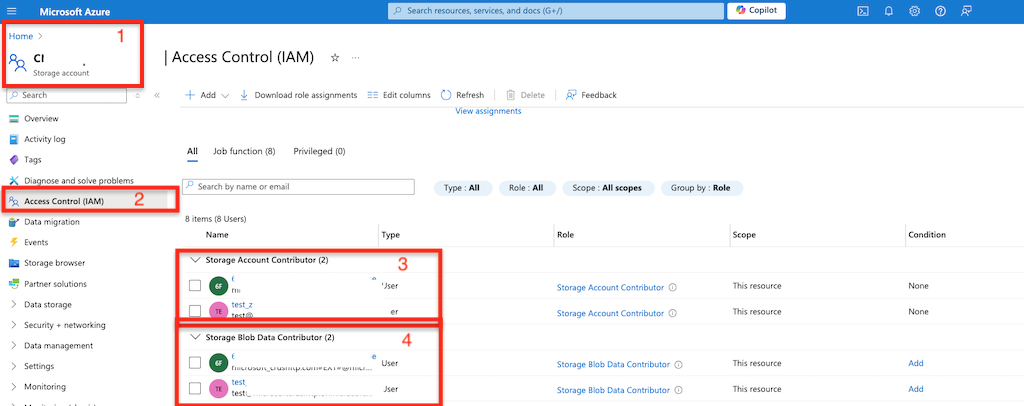Click the global search resources field
Screen dimensions: 1024x406
click(556, 11)
